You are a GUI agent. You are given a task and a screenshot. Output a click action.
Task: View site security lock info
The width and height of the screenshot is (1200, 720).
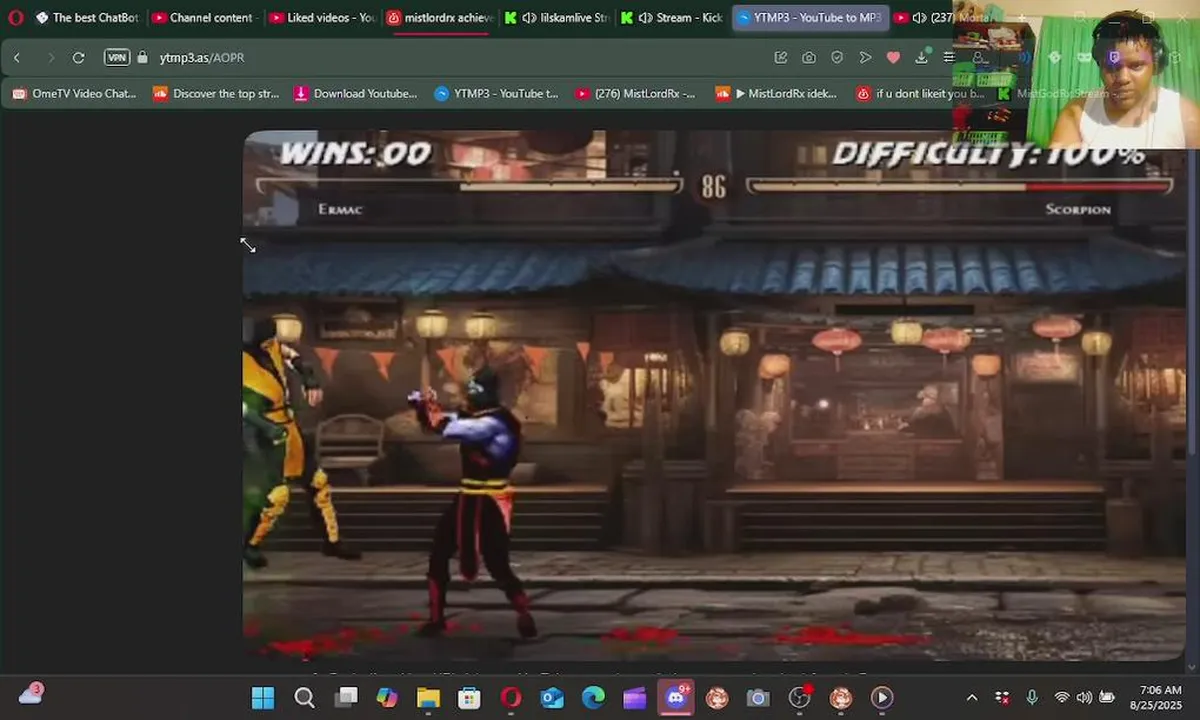142,58
